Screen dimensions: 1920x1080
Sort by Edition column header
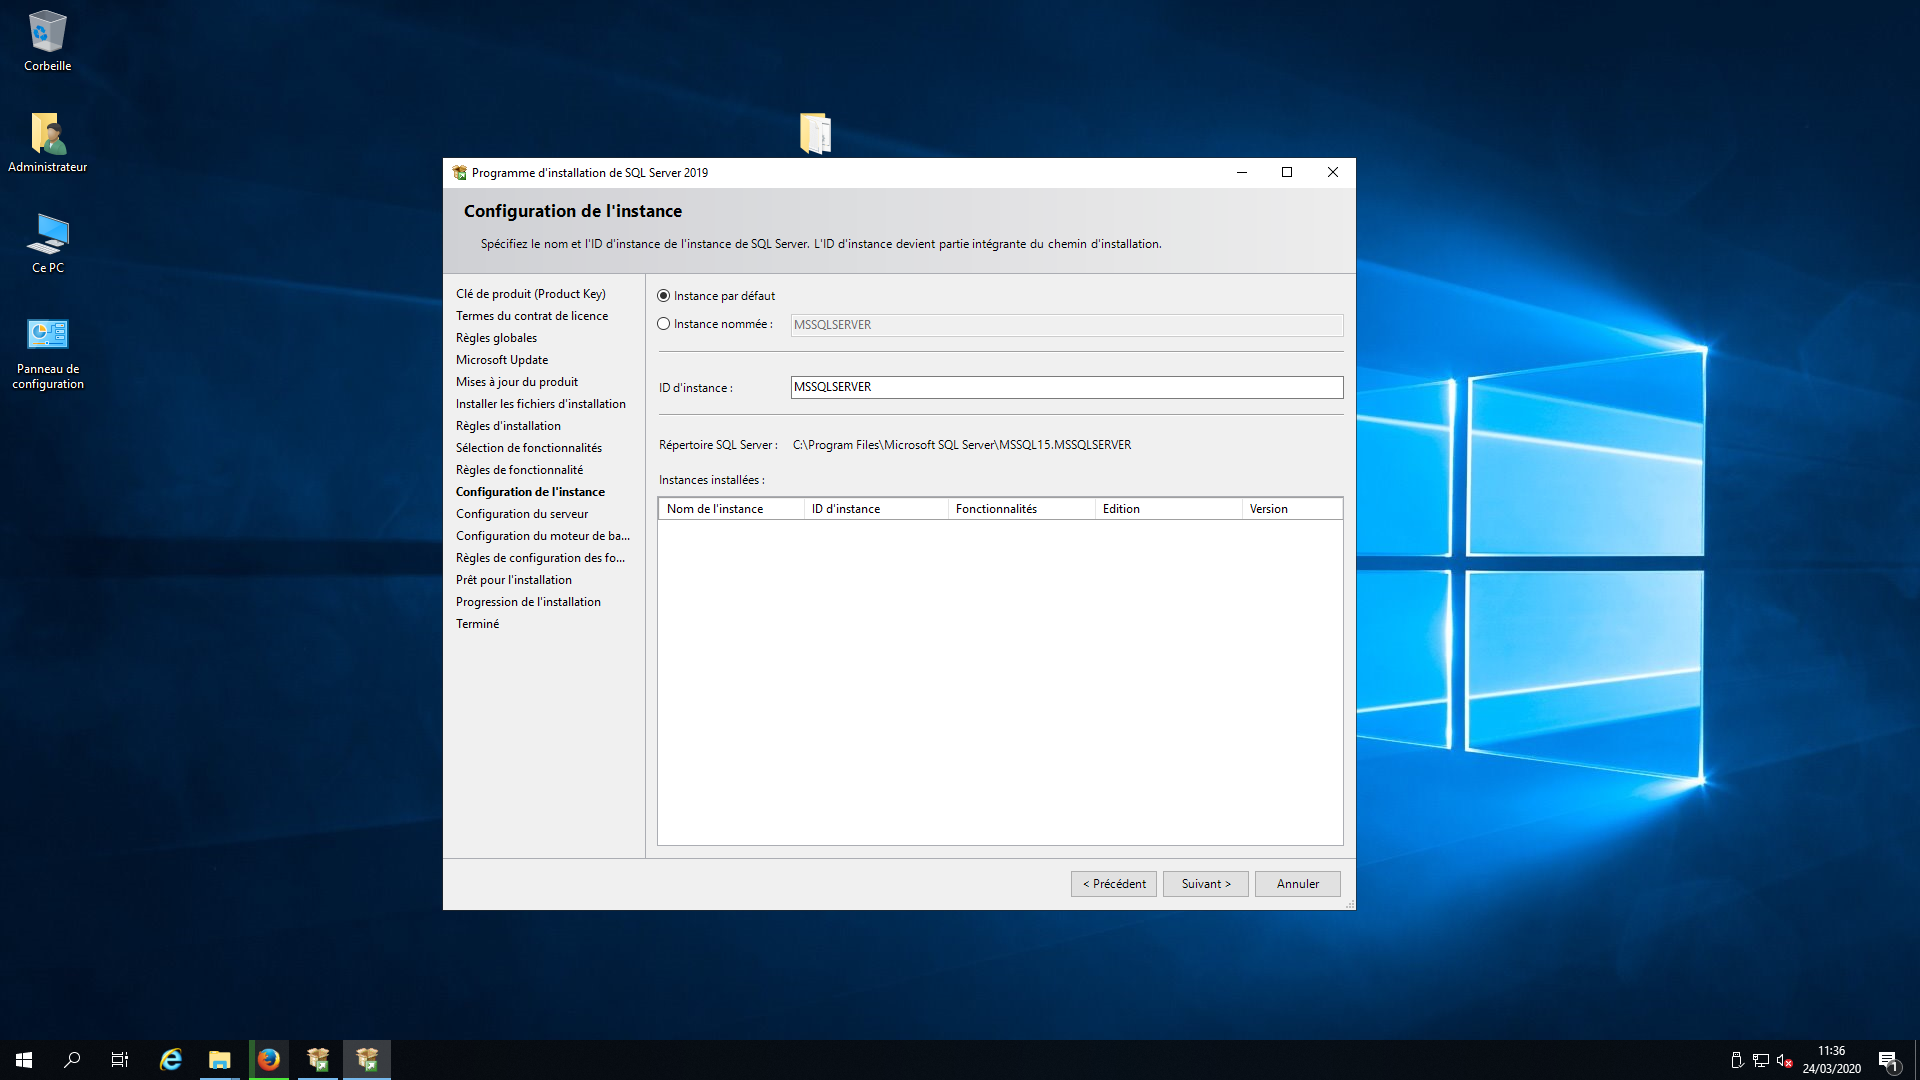[x=1168, y=509]
